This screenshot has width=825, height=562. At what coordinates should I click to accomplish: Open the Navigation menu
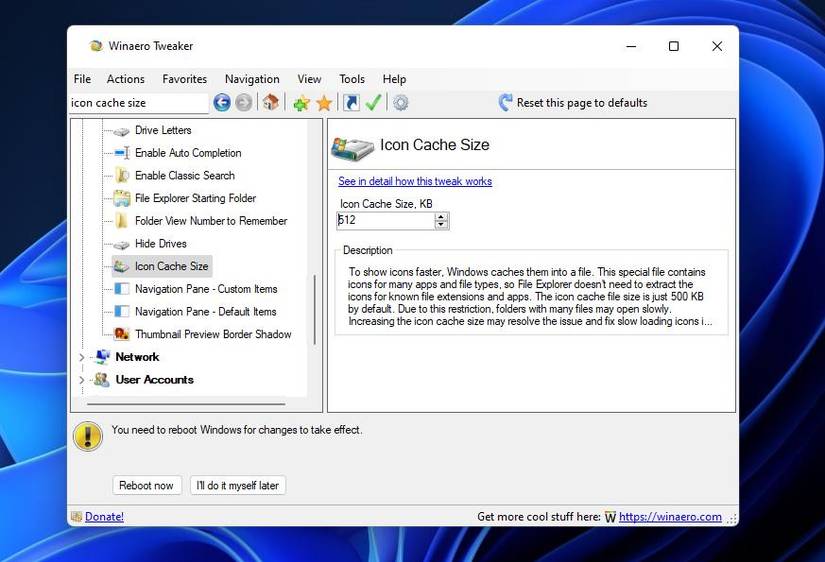pos(252,79)
